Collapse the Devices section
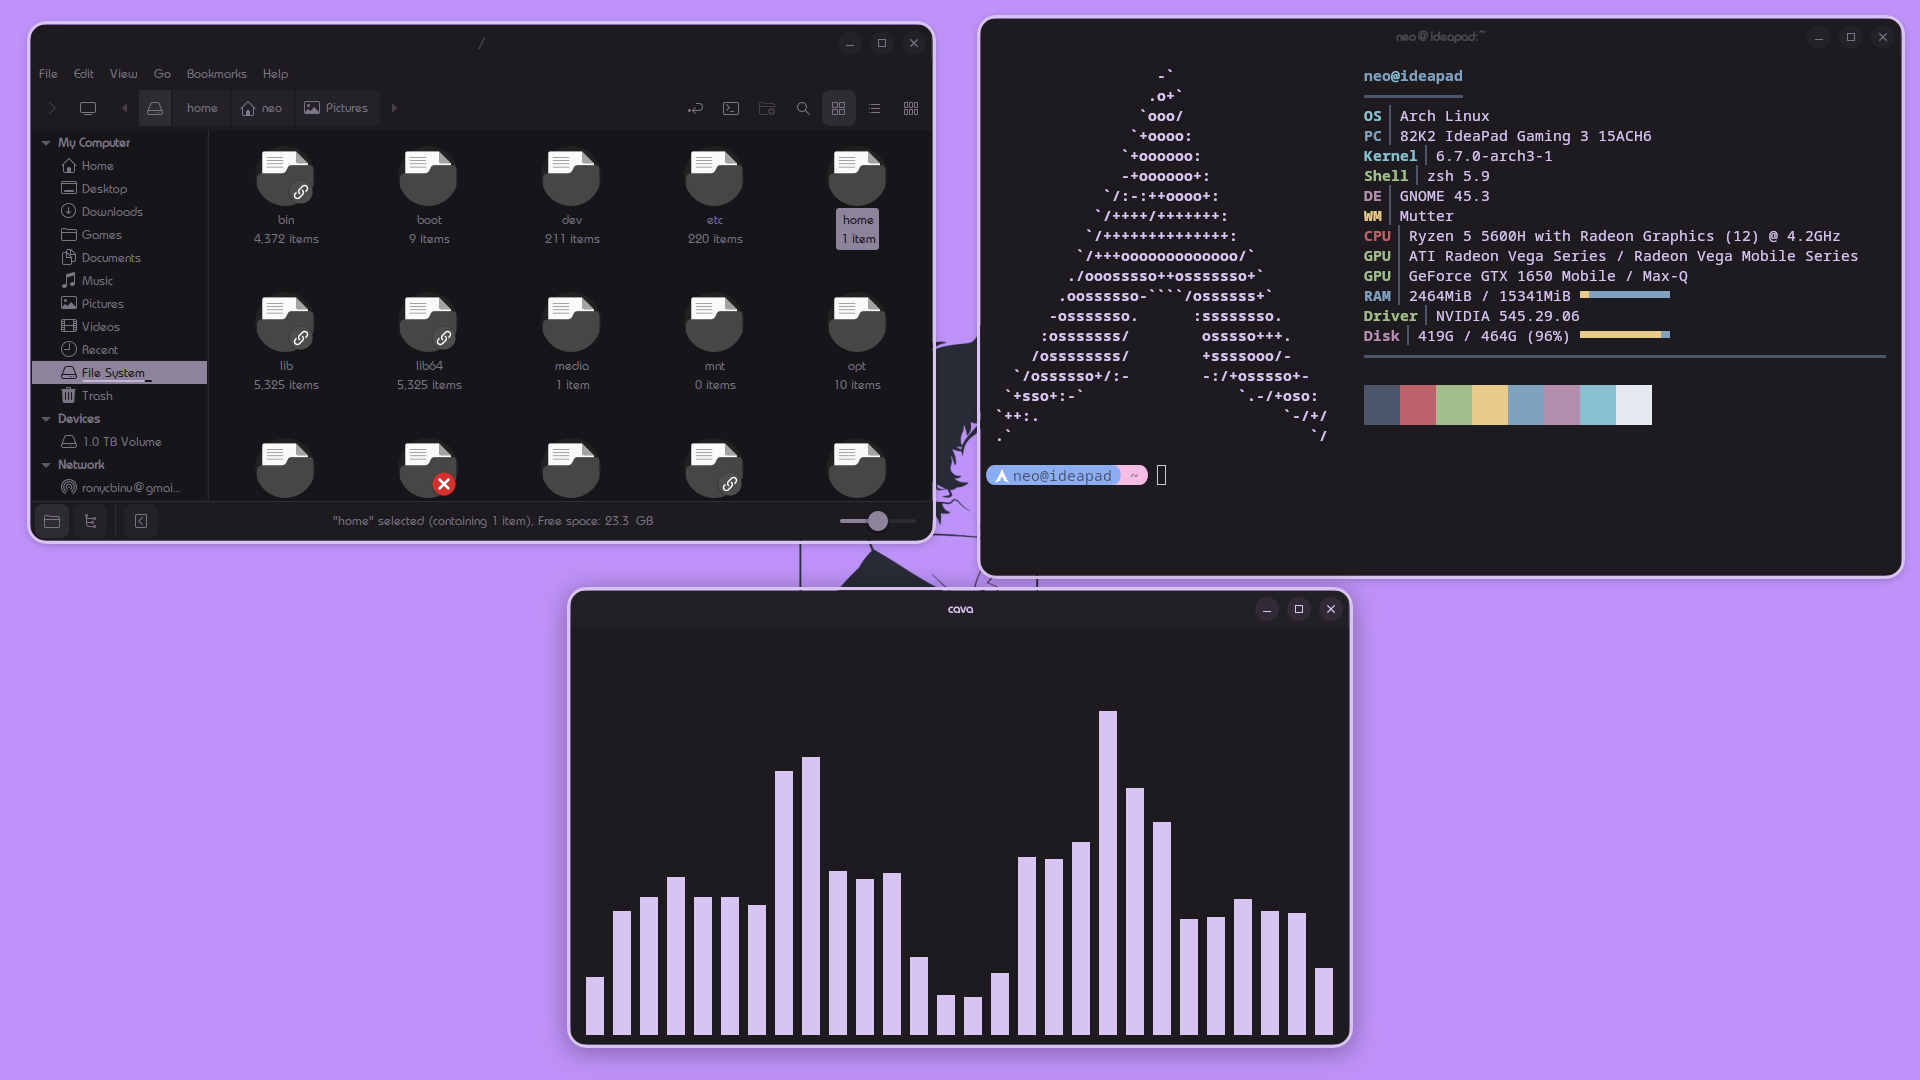1920x1080 pixels. coord(46,419)
